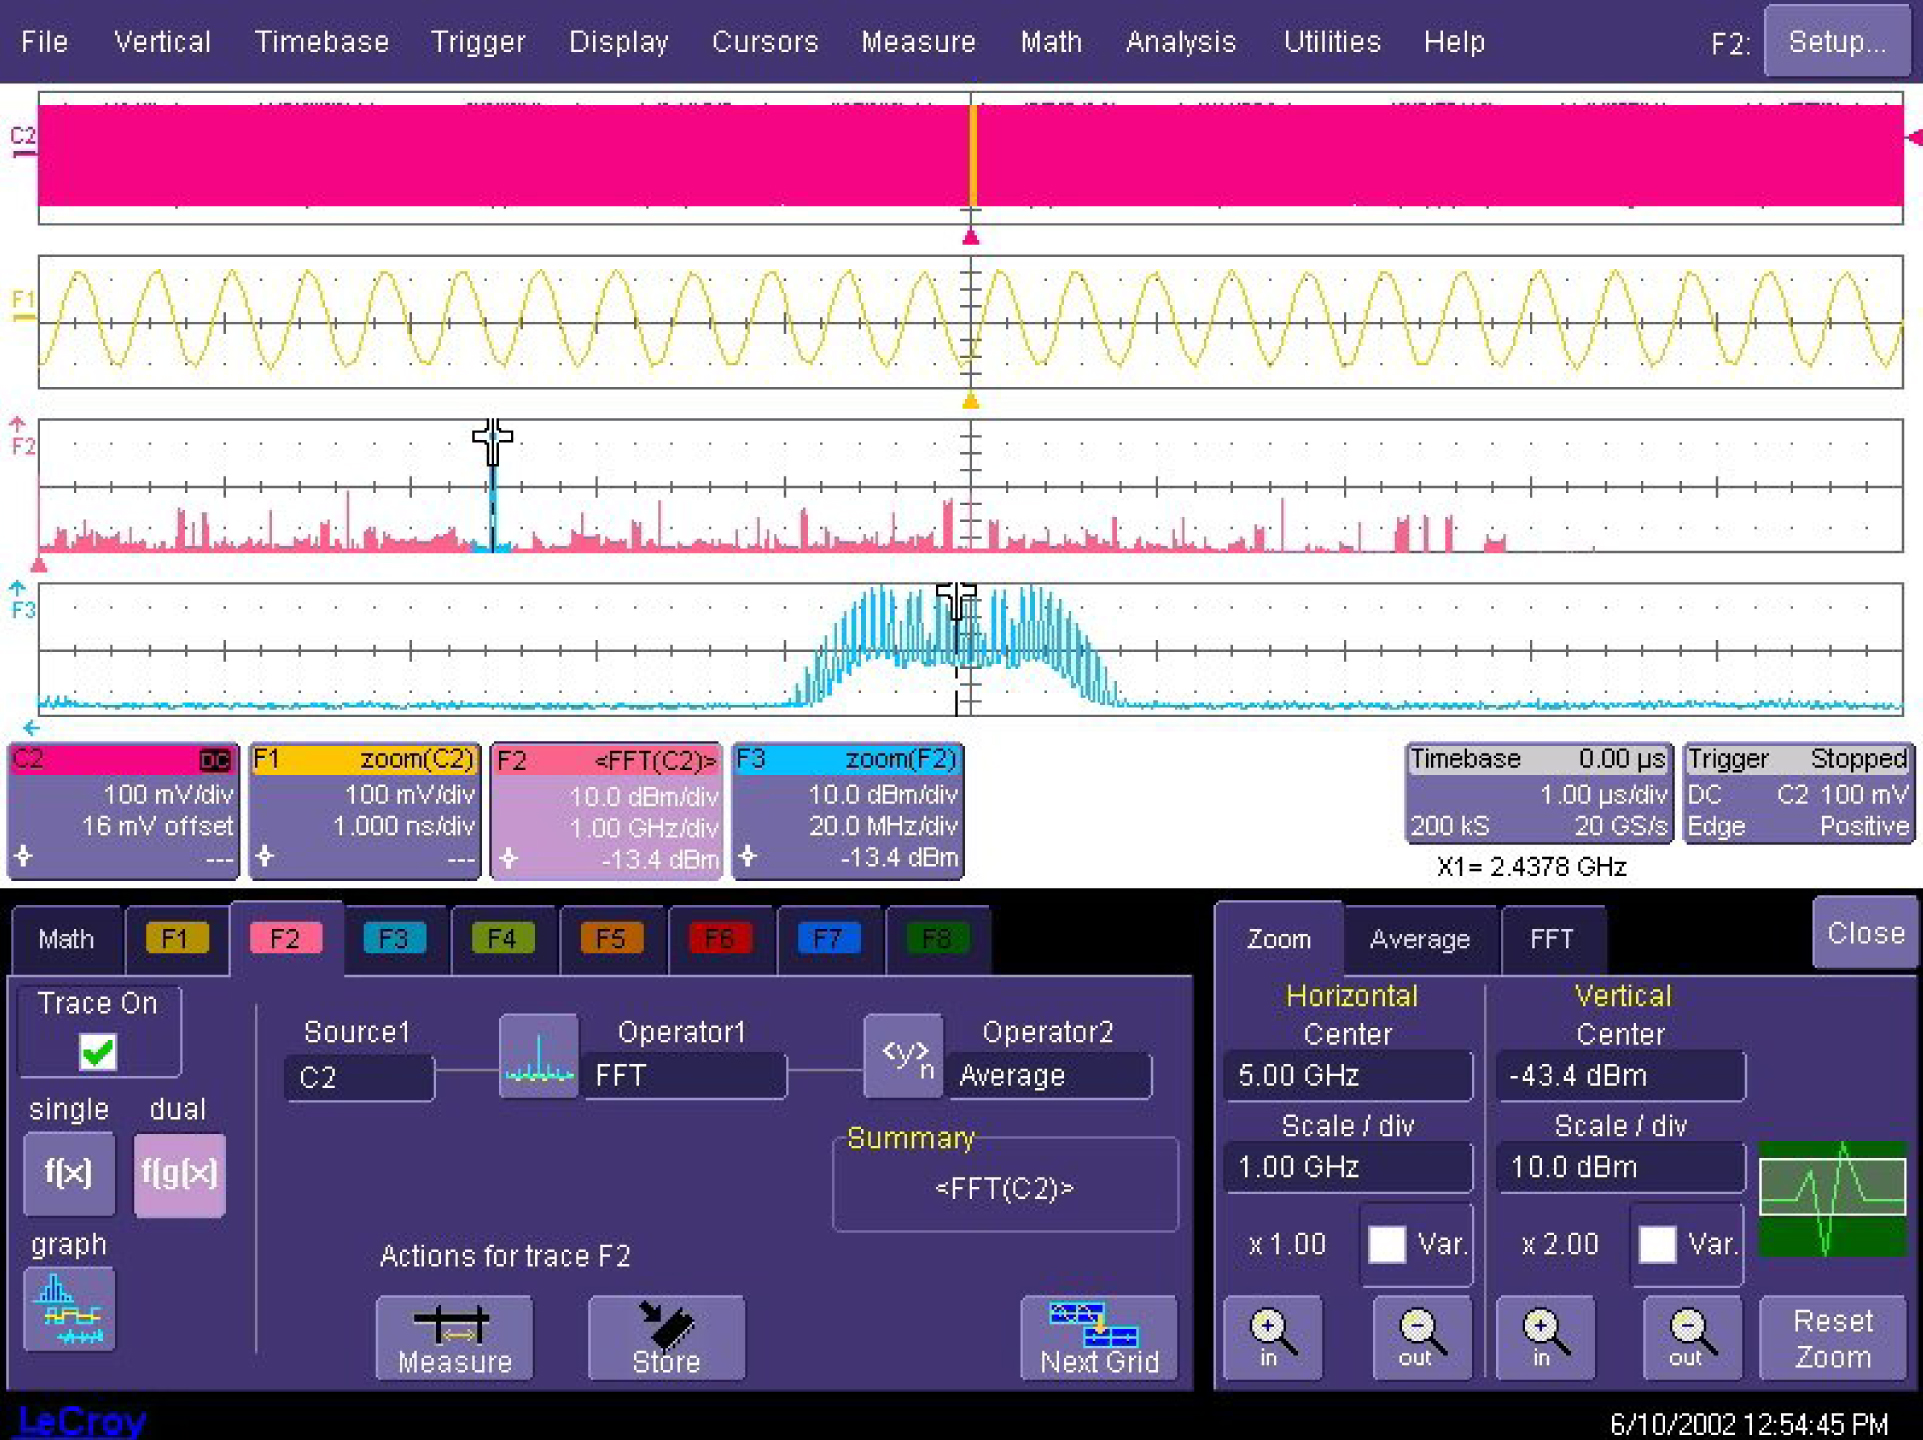Click the green zoom preview thumbnail
This screenshot has width=1923, height=1440.
1832,1199
